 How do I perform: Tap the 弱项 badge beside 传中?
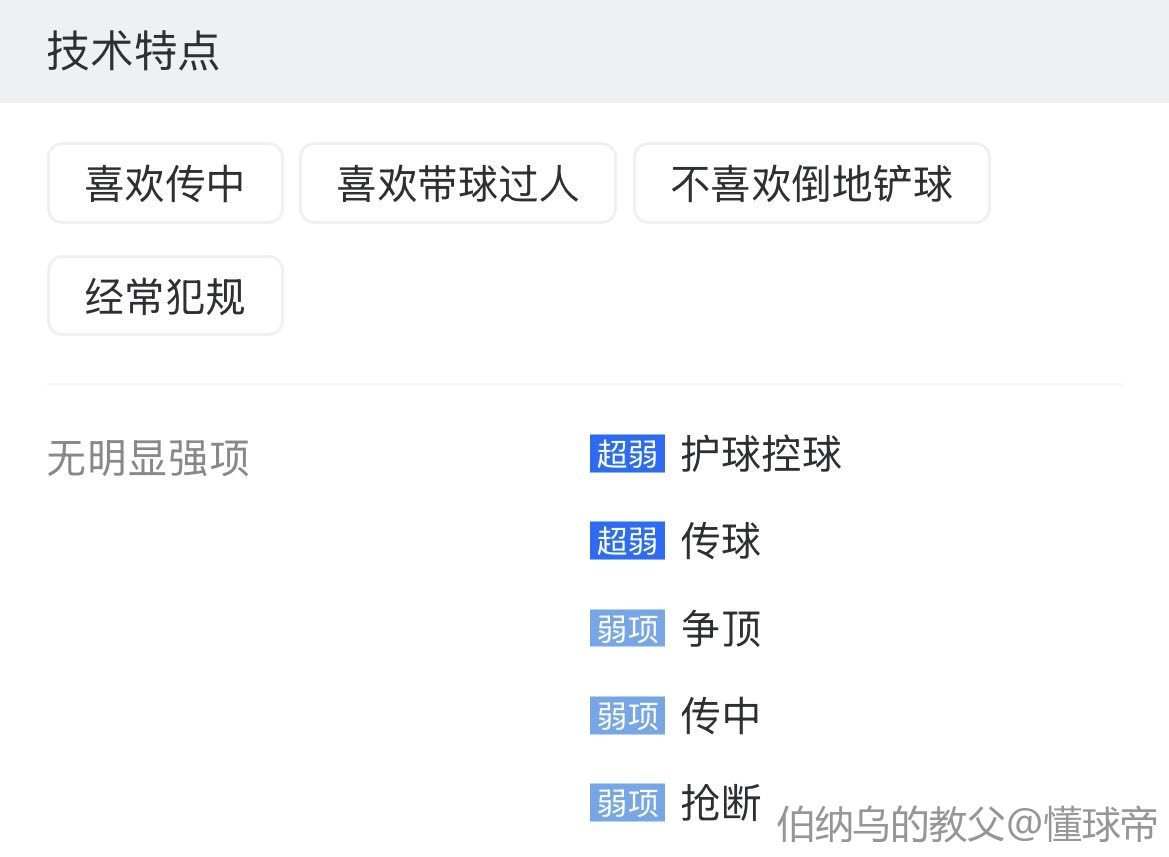(x=627, y=715)
